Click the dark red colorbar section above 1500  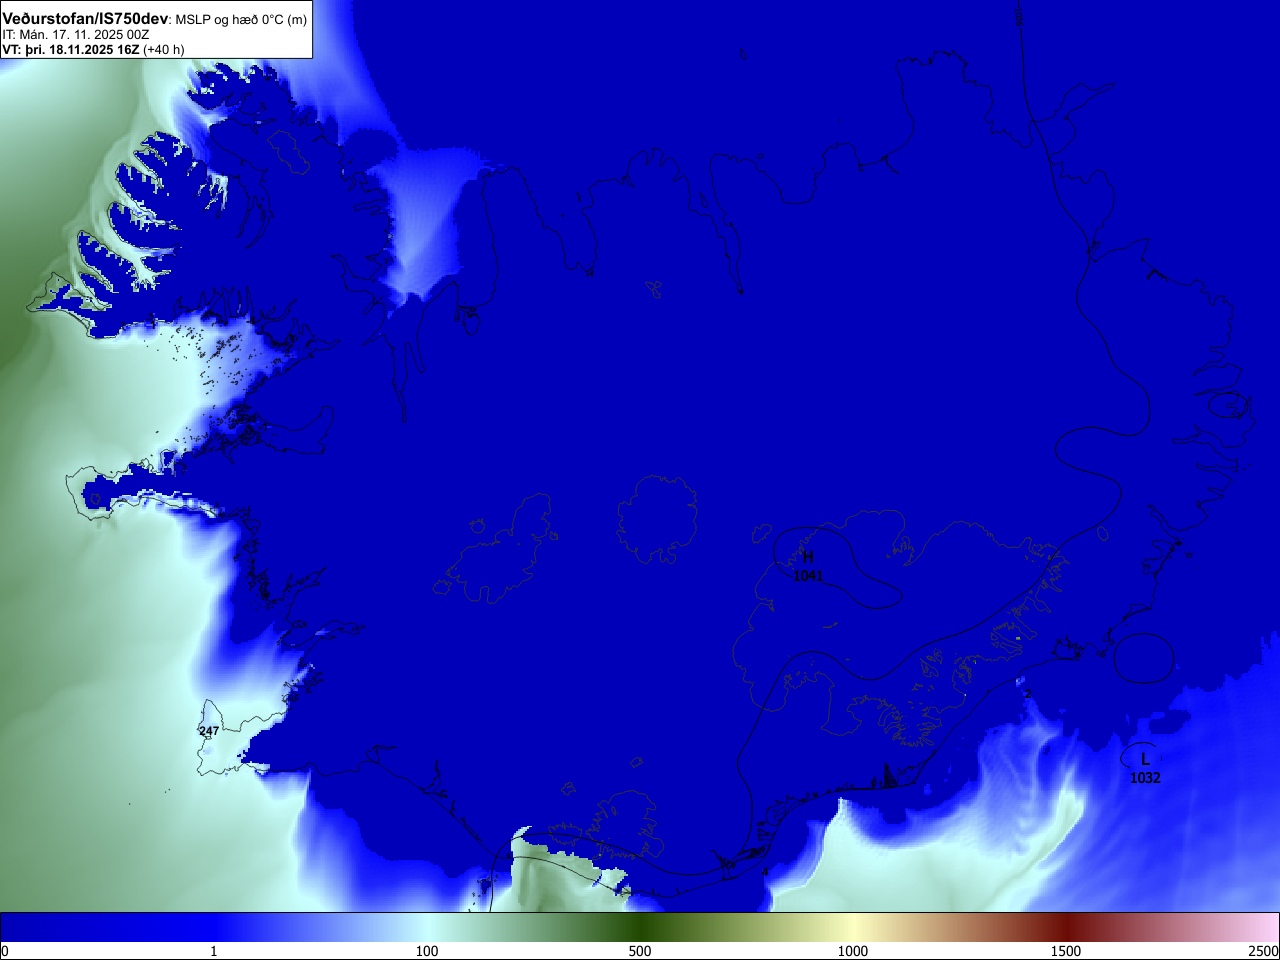pos(1066,927)
